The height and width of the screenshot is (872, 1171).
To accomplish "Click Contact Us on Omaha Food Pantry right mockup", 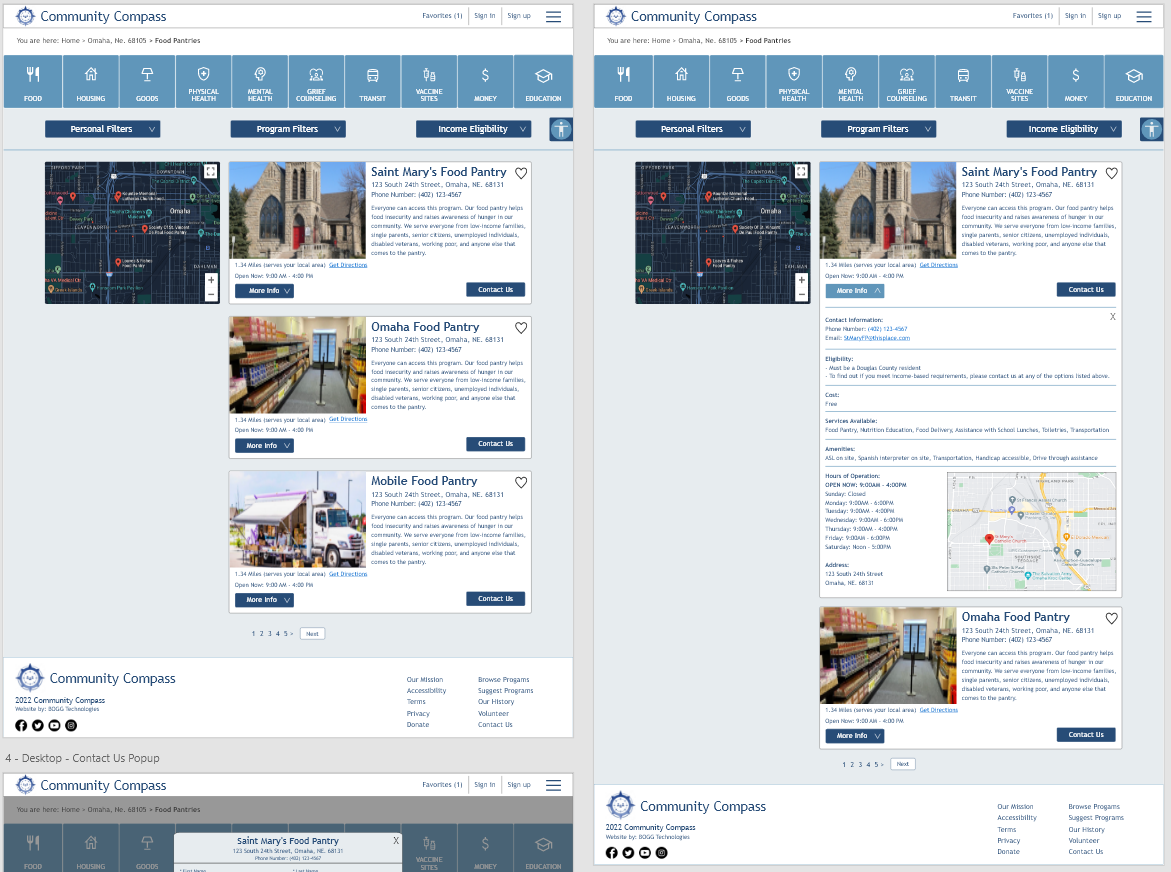I will 1086,735.
